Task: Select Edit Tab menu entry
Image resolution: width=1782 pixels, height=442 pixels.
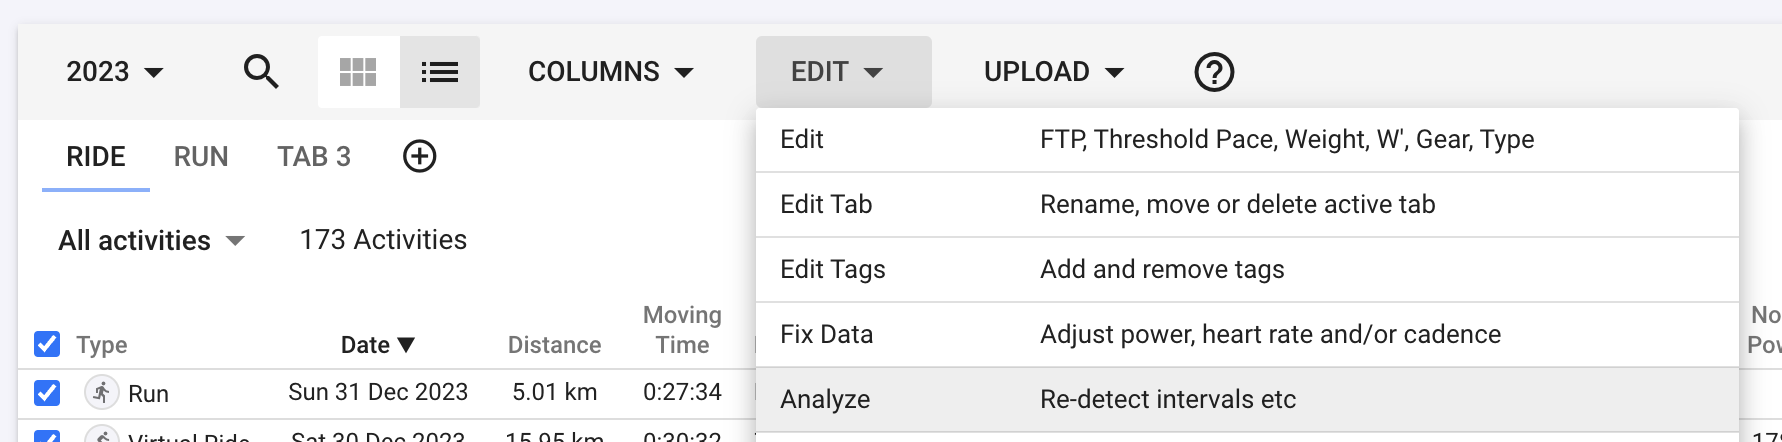Action: (1247, 204)
